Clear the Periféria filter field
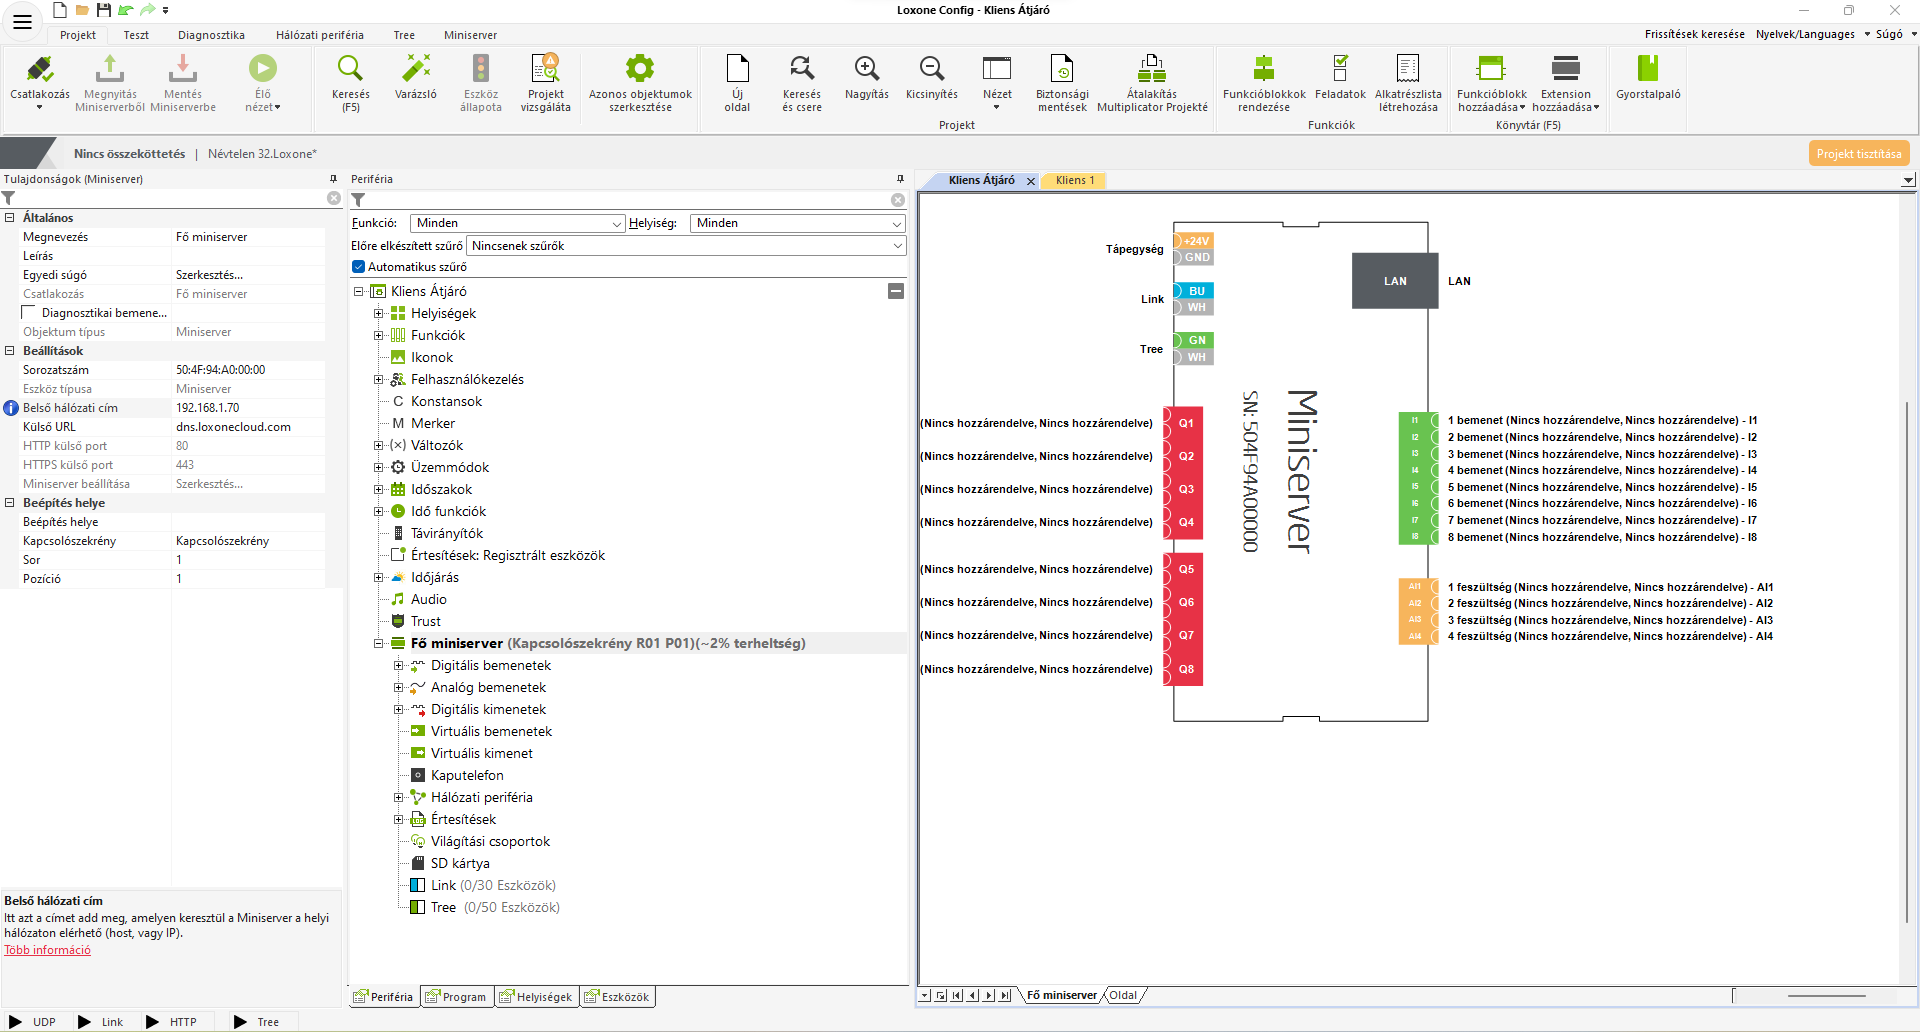1920x1032 pixels. click(x=898, y=200)
